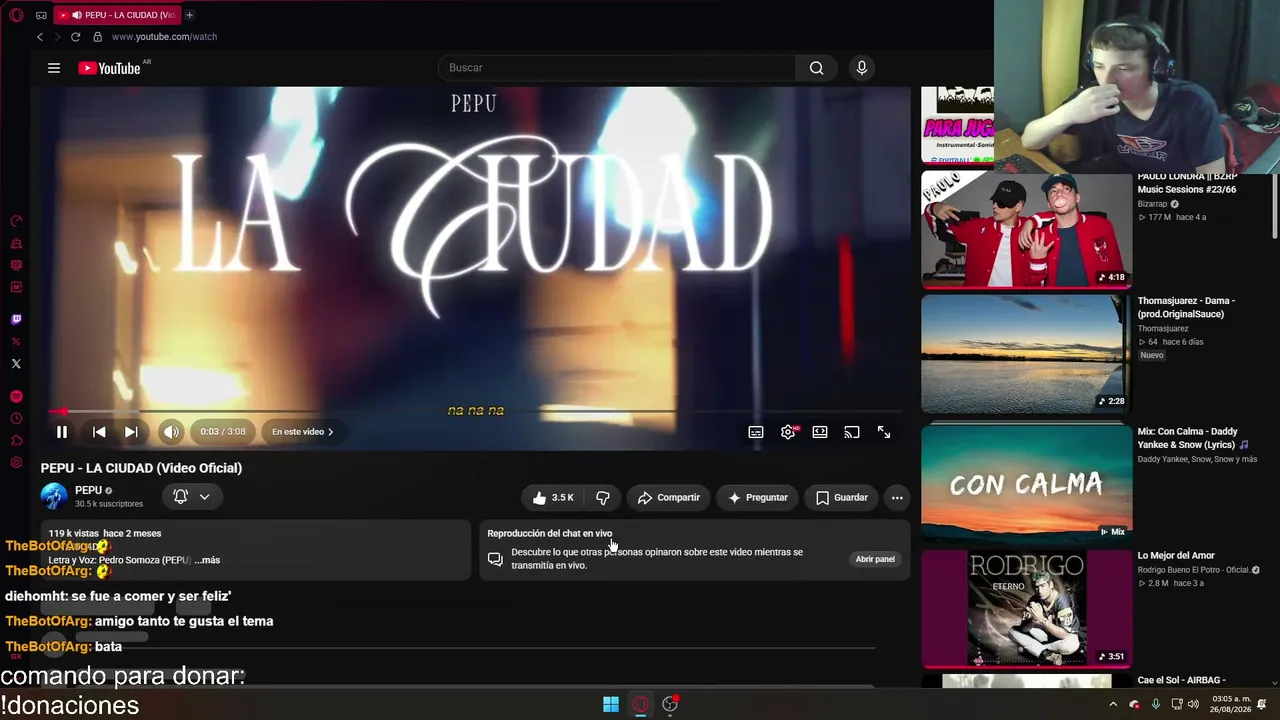Cast the video to a TV
The height and width of the screenshot is (720, 1280).
tap(852, 432)
